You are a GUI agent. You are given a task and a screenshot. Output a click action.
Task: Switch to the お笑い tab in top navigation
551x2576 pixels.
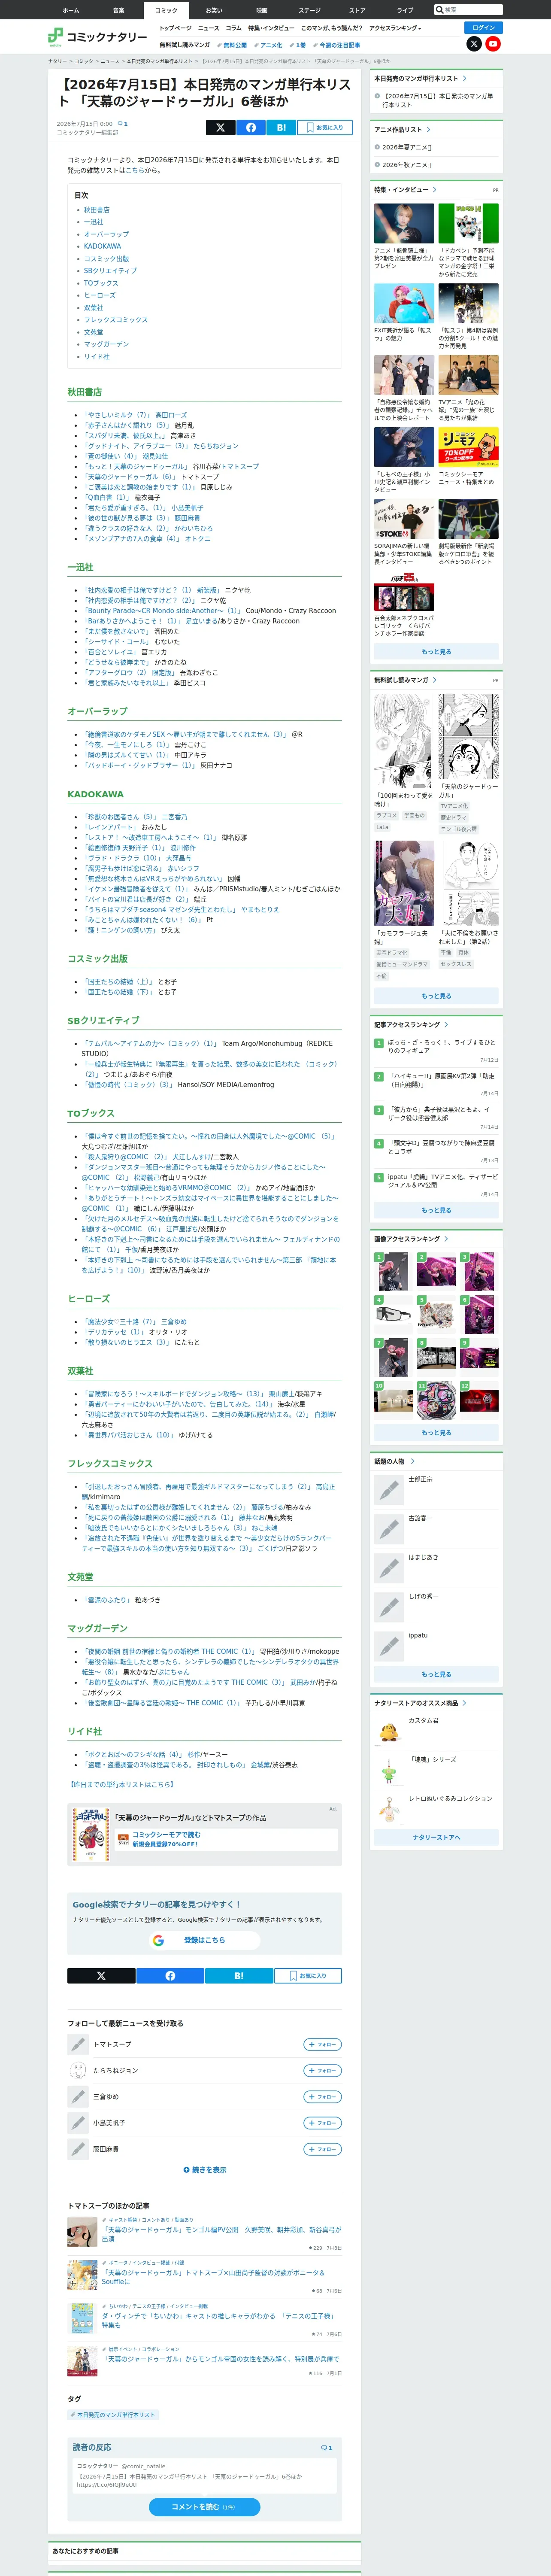pos(214,10)
